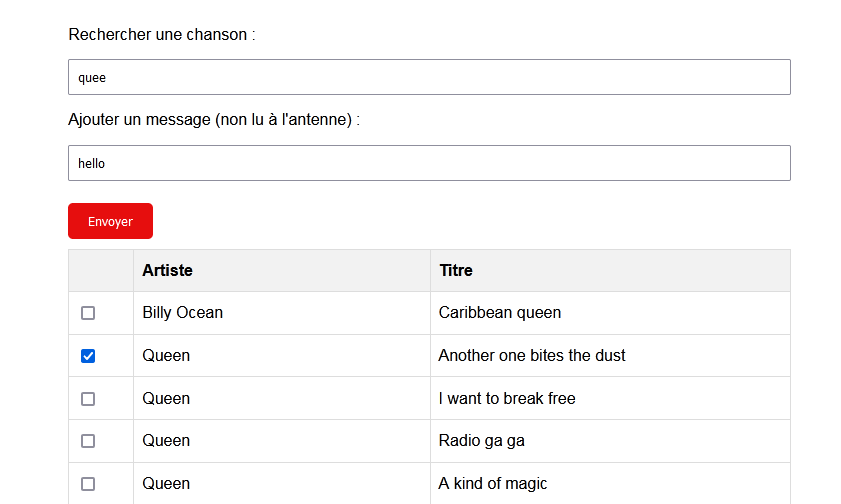Click the Artiste column header
Screen dimensions: 841x504
click(168, 270)
